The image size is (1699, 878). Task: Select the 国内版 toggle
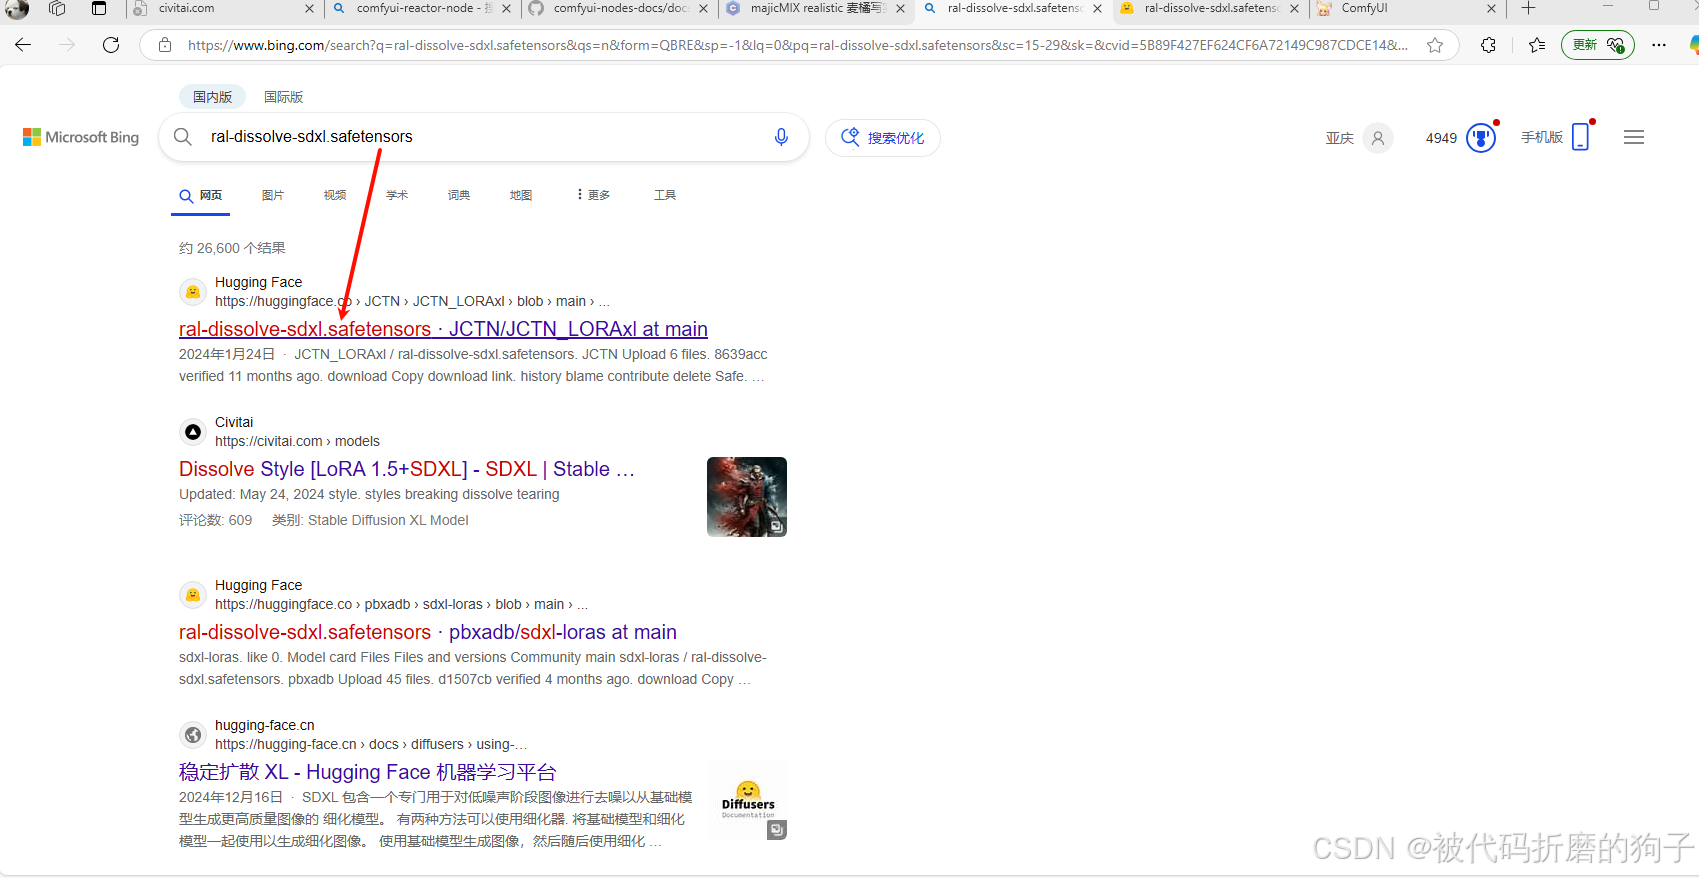click(x=212, y=97)
